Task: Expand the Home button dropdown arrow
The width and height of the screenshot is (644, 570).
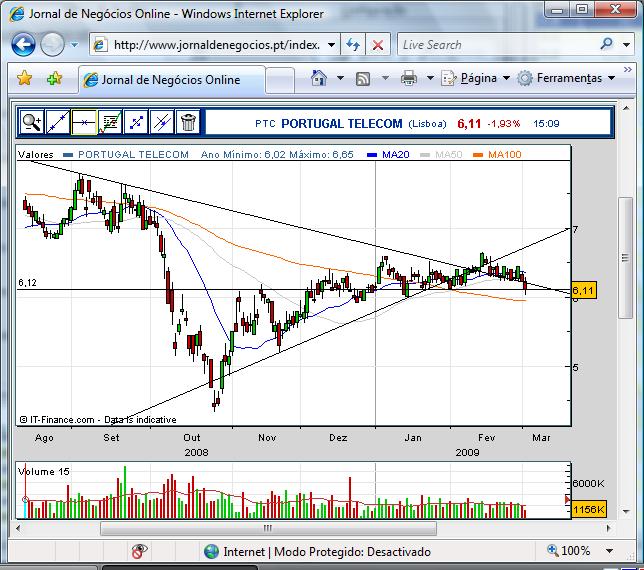Action: point(340,78)
